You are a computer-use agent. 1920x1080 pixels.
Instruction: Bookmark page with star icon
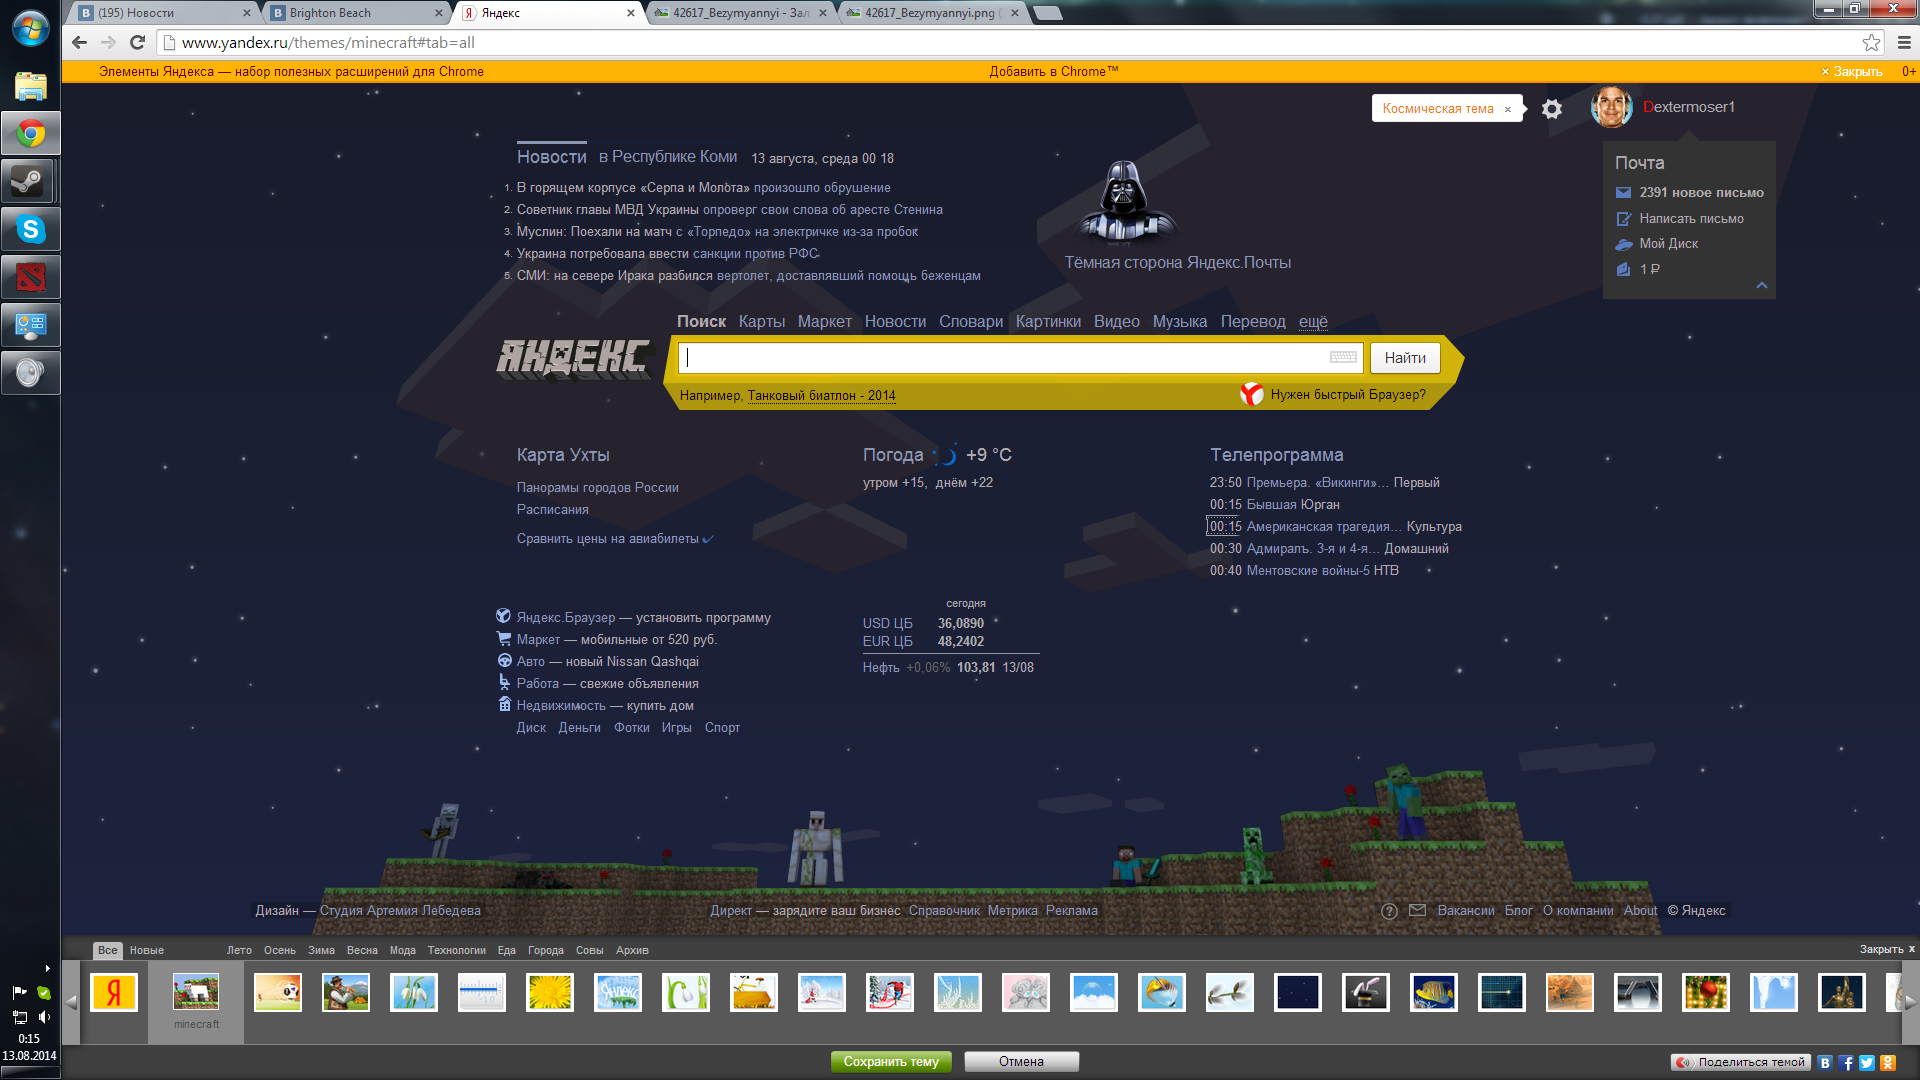click(1871, 42)
